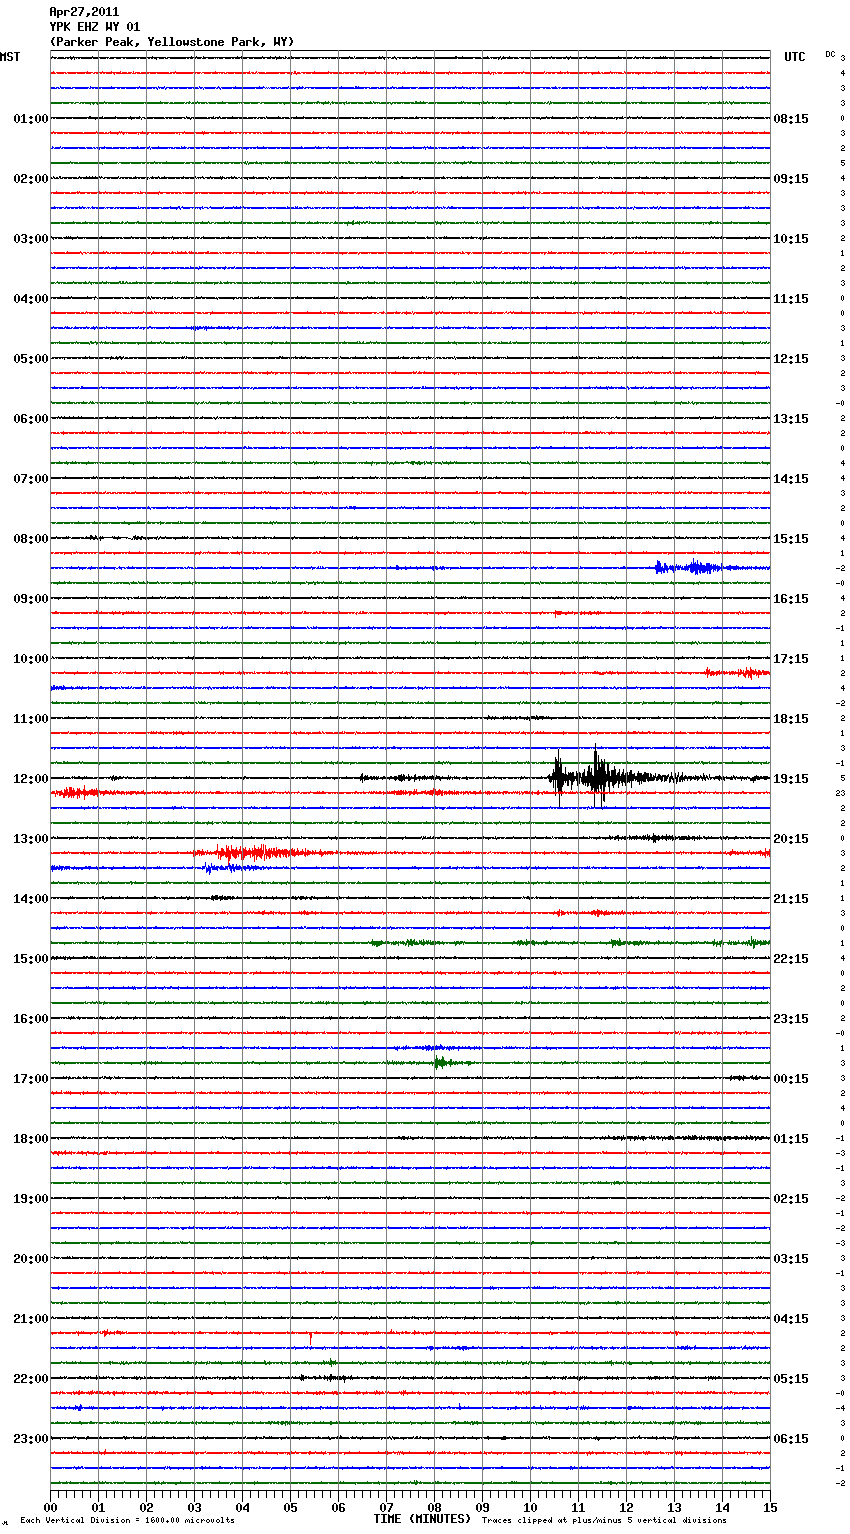Click the "TIME (MINUTES)" axis title
The width and height of the screenshot is (850, 1534).
point(422,1519)
